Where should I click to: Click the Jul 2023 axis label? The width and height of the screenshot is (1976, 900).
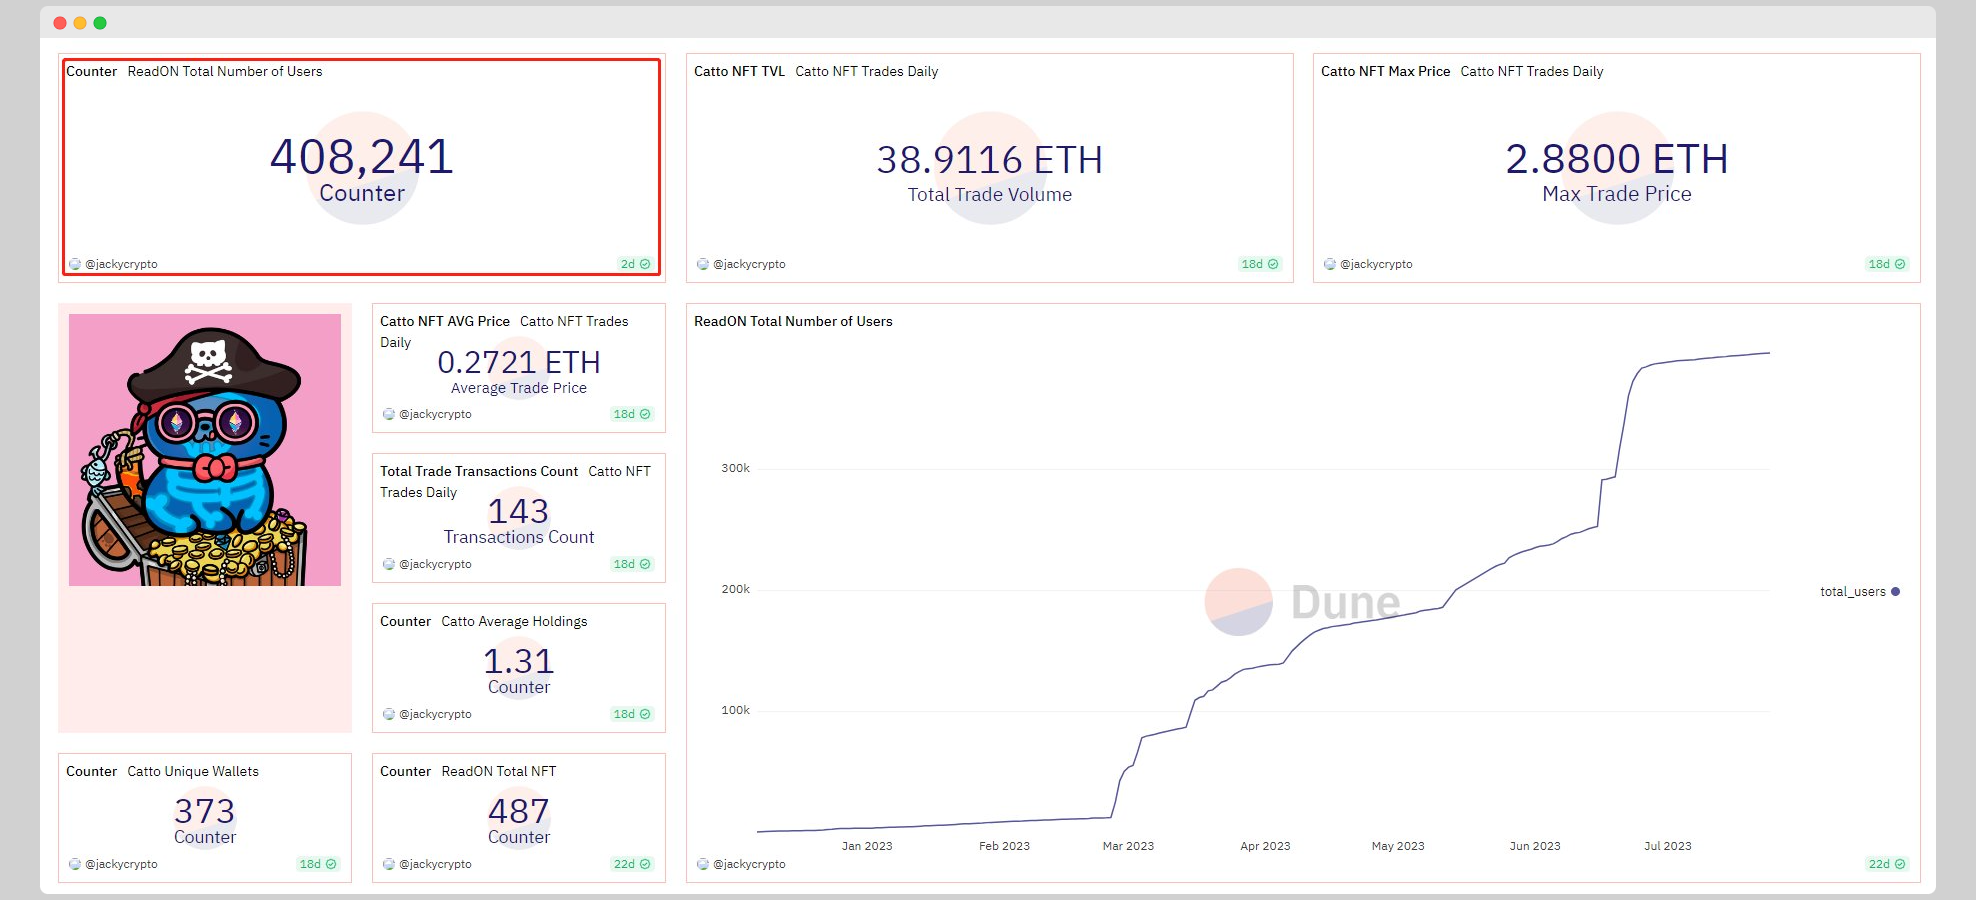(1668, 846)
